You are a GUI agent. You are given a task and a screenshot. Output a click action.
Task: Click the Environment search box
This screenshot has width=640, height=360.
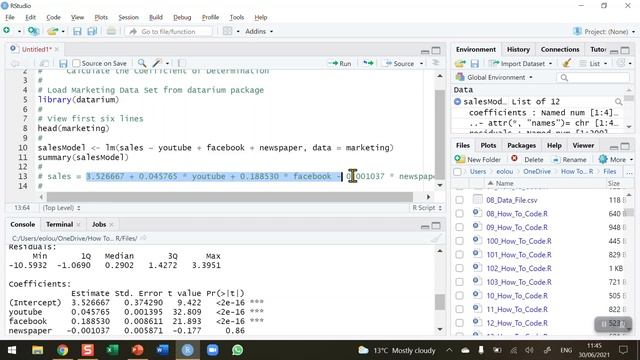(x=593, y=77)
